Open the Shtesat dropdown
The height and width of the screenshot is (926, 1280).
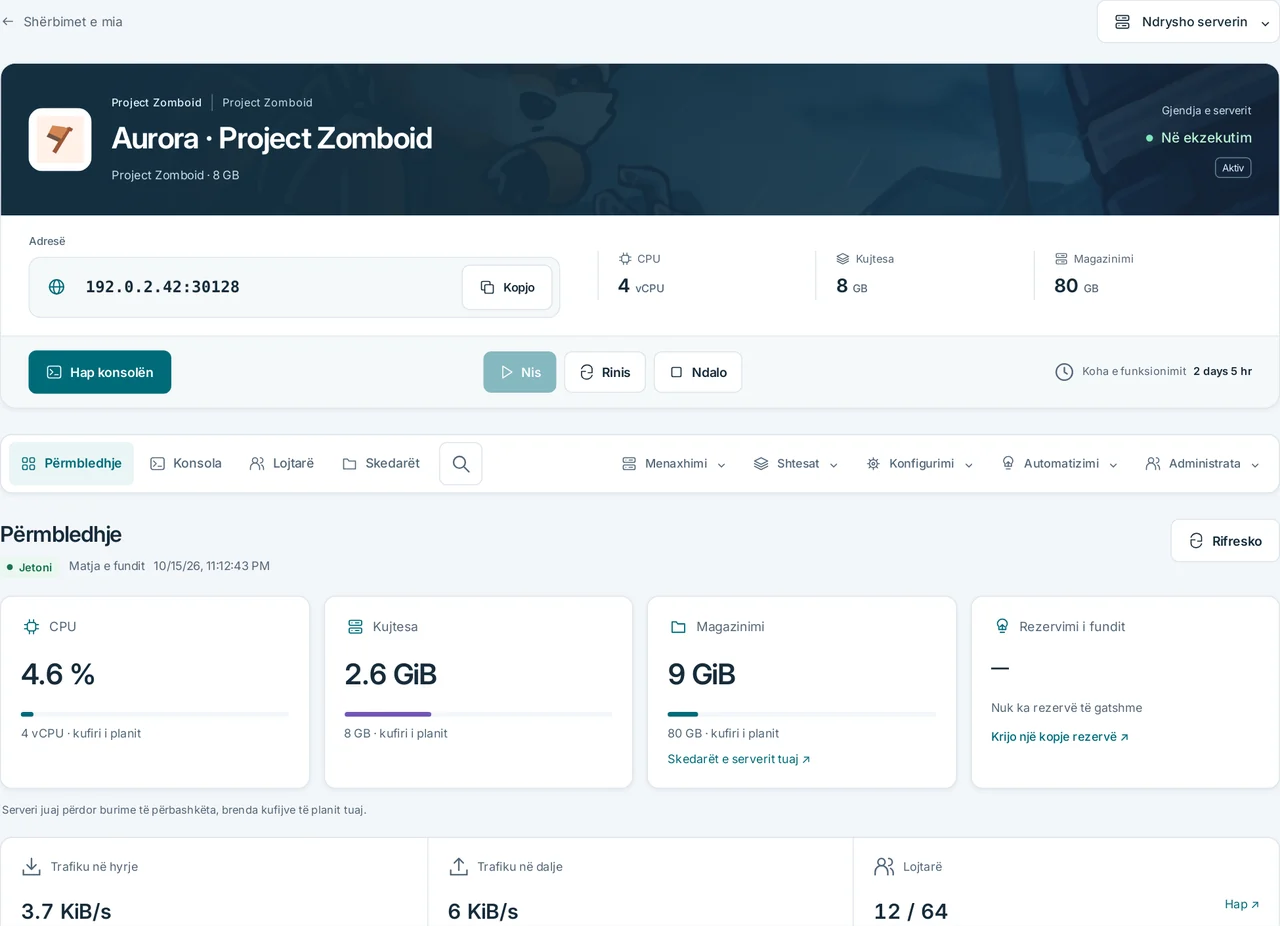[x=796, y=464]
